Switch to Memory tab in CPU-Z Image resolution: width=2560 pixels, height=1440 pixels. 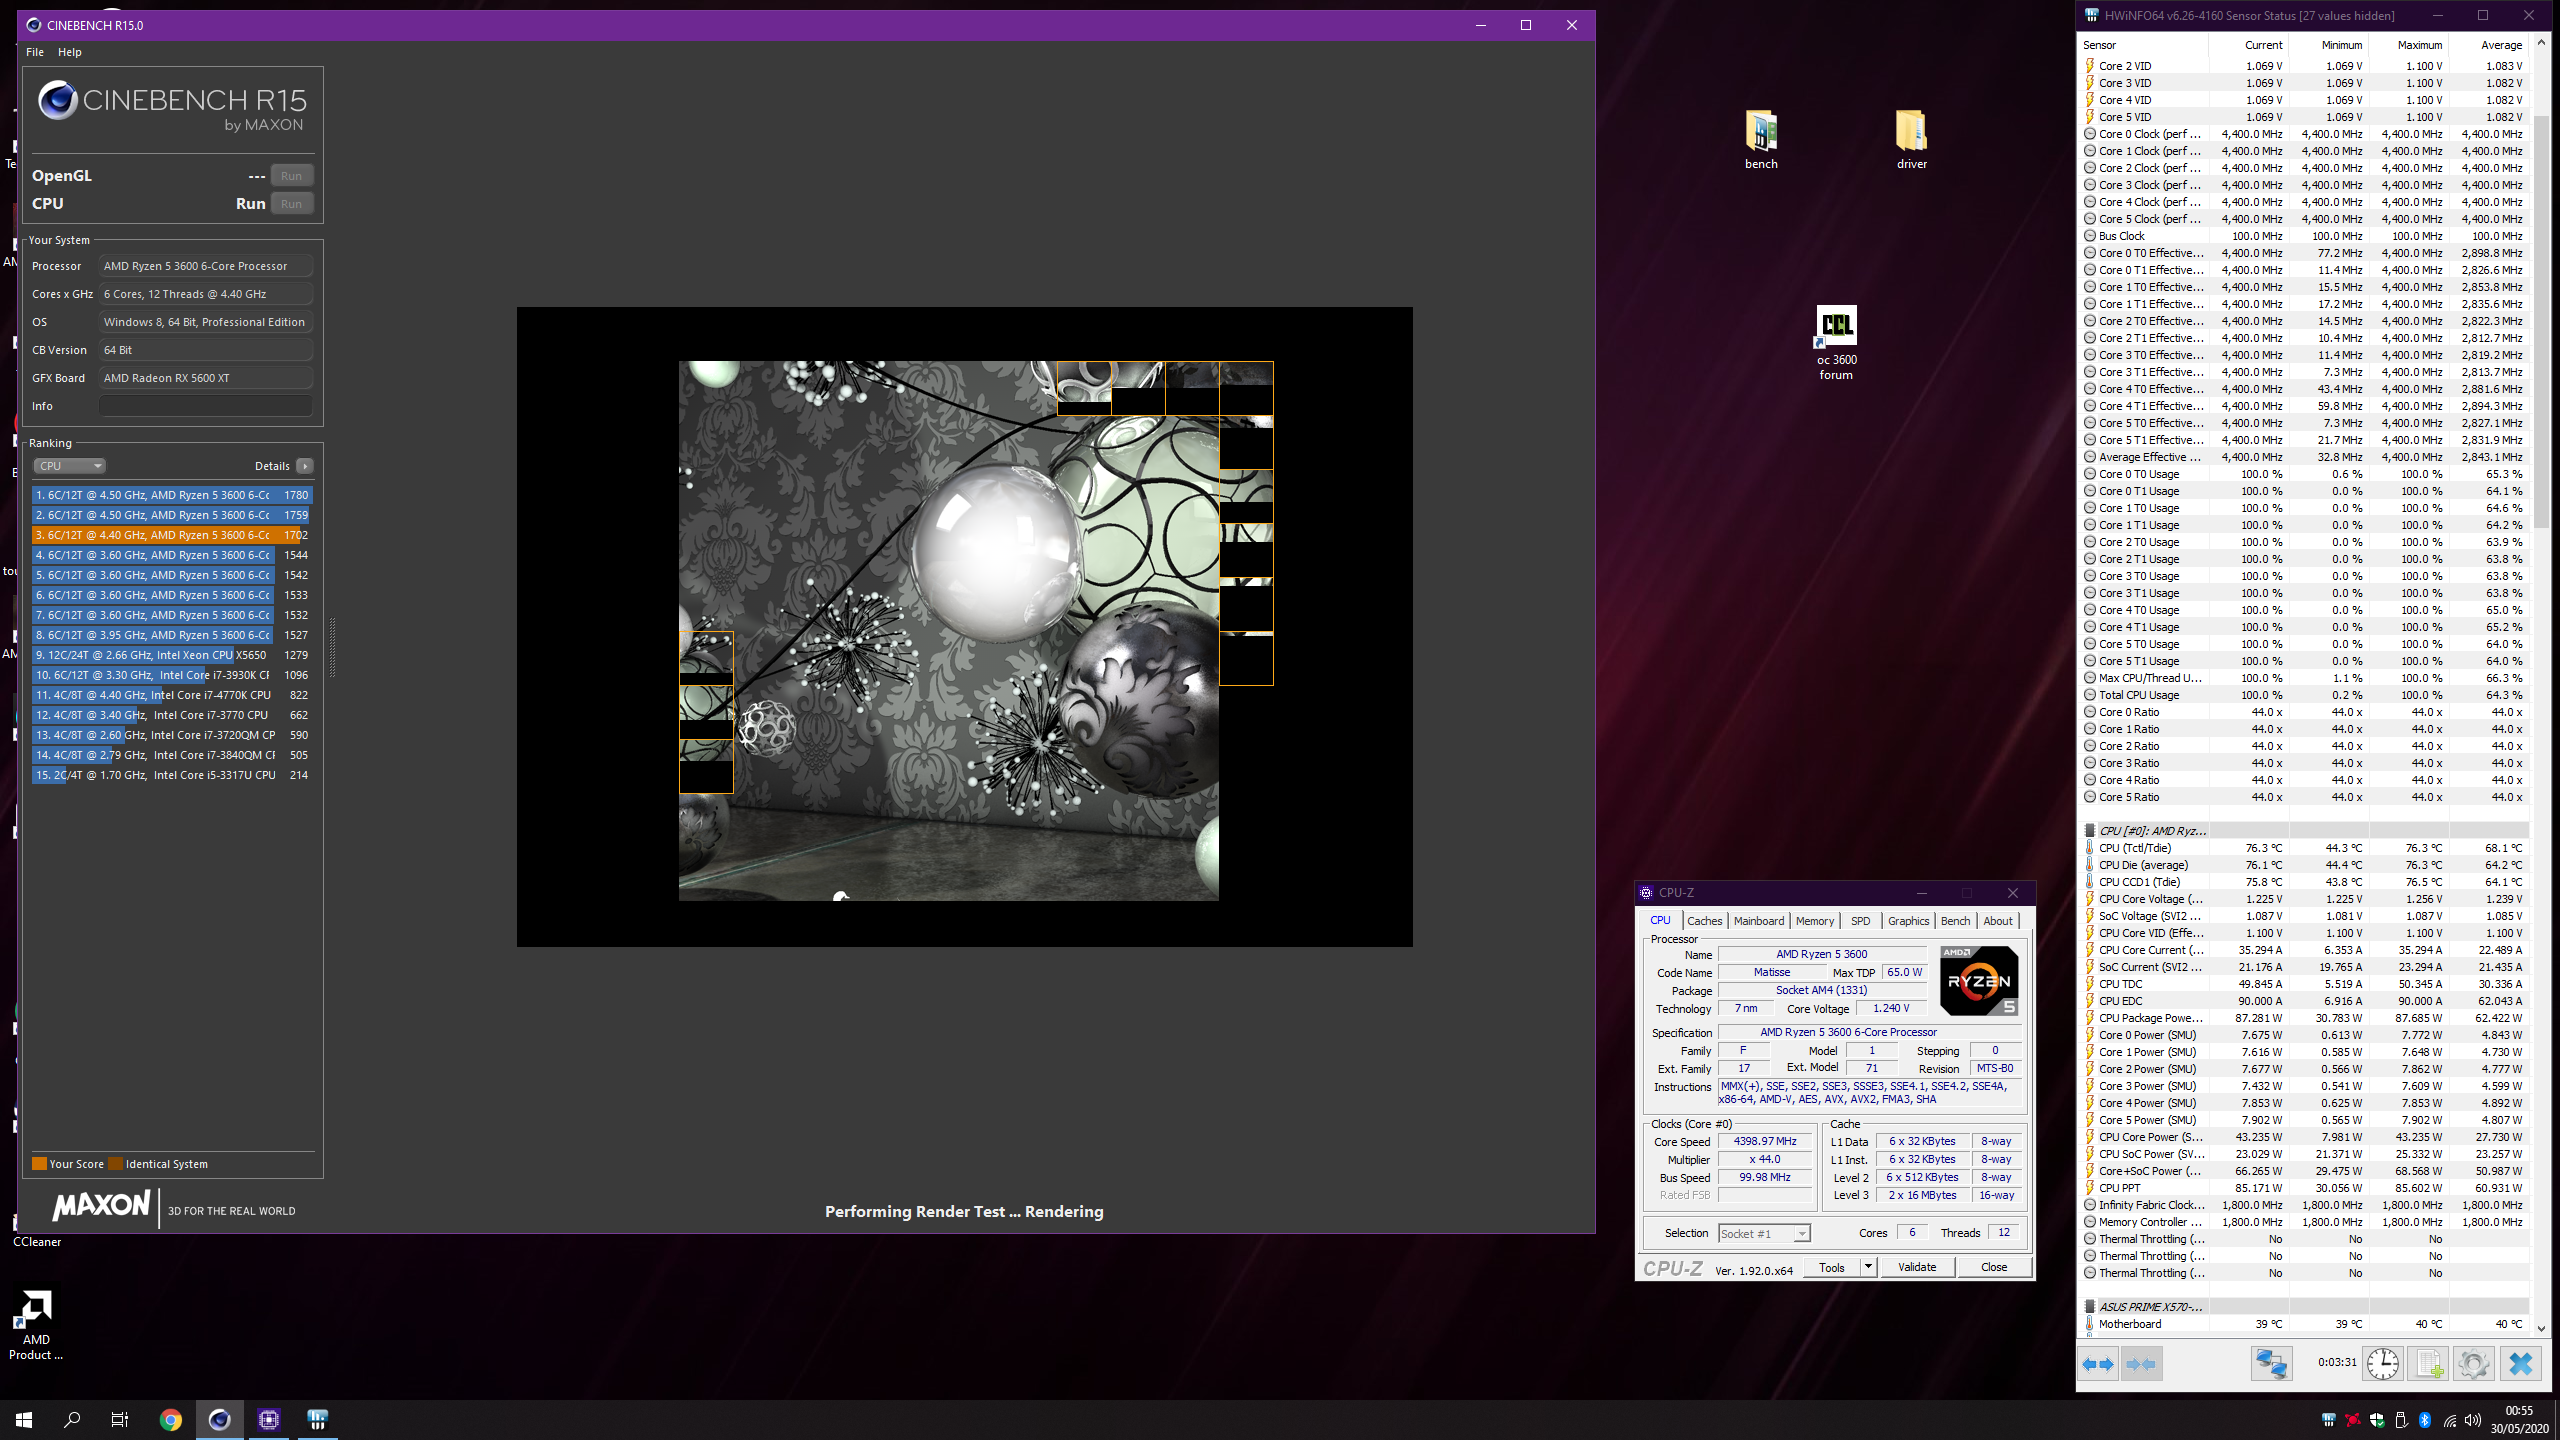click(x=1815, y=921)
